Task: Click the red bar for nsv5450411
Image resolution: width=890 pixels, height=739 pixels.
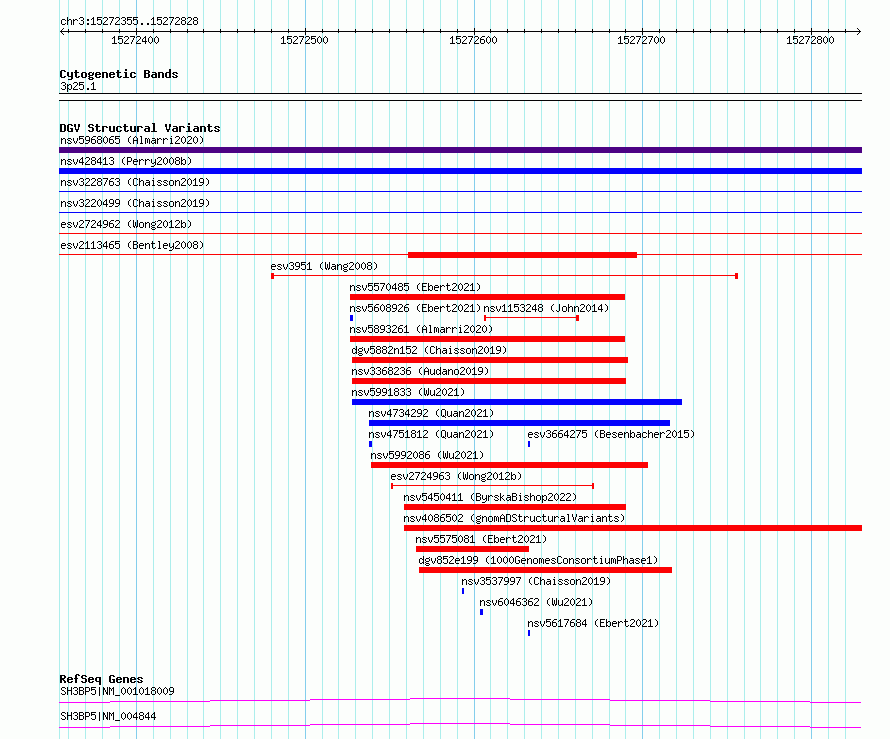Action: pyautogui.click(x=515, y=507)
